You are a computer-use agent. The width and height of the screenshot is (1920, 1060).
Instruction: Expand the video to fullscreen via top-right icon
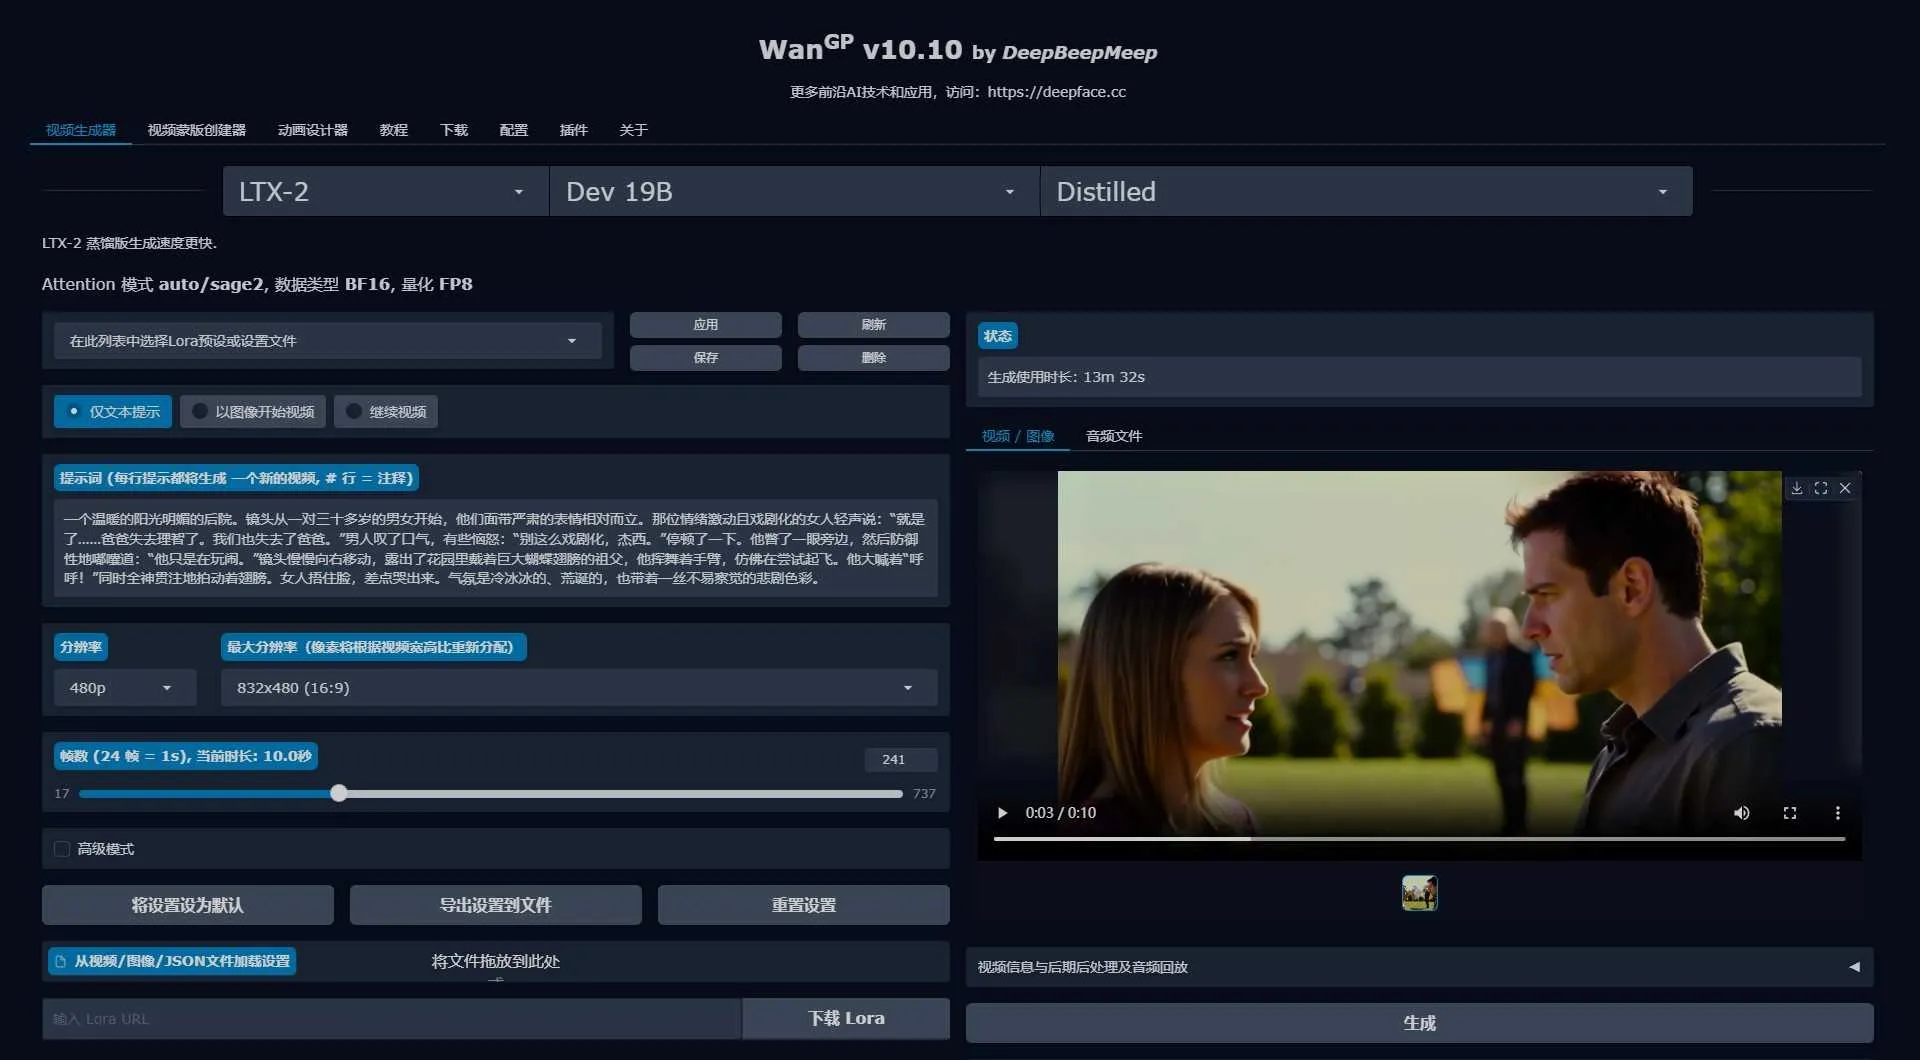[x=1821, y=488]
